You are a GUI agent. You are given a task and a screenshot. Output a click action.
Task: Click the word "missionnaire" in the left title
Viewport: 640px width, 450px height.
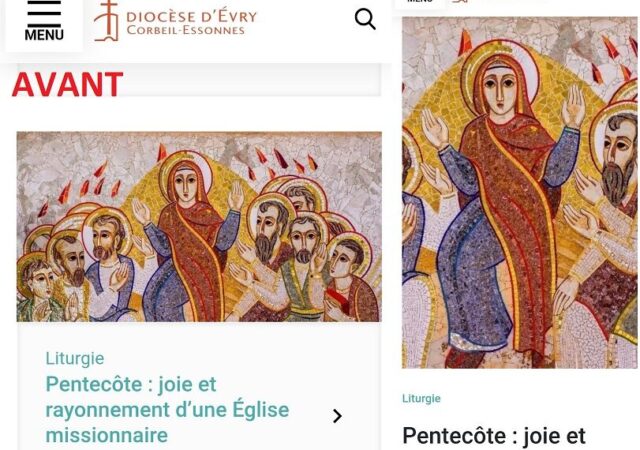point(107,435)
